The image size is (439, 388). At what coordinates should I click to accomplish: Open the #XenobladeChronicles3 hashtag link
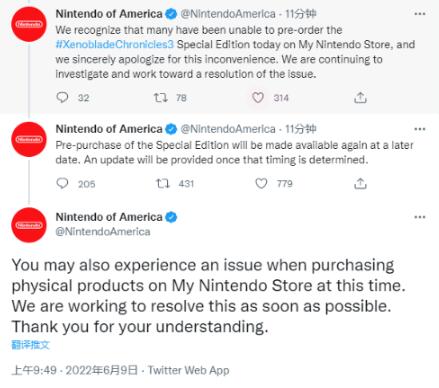click(115, 44)
